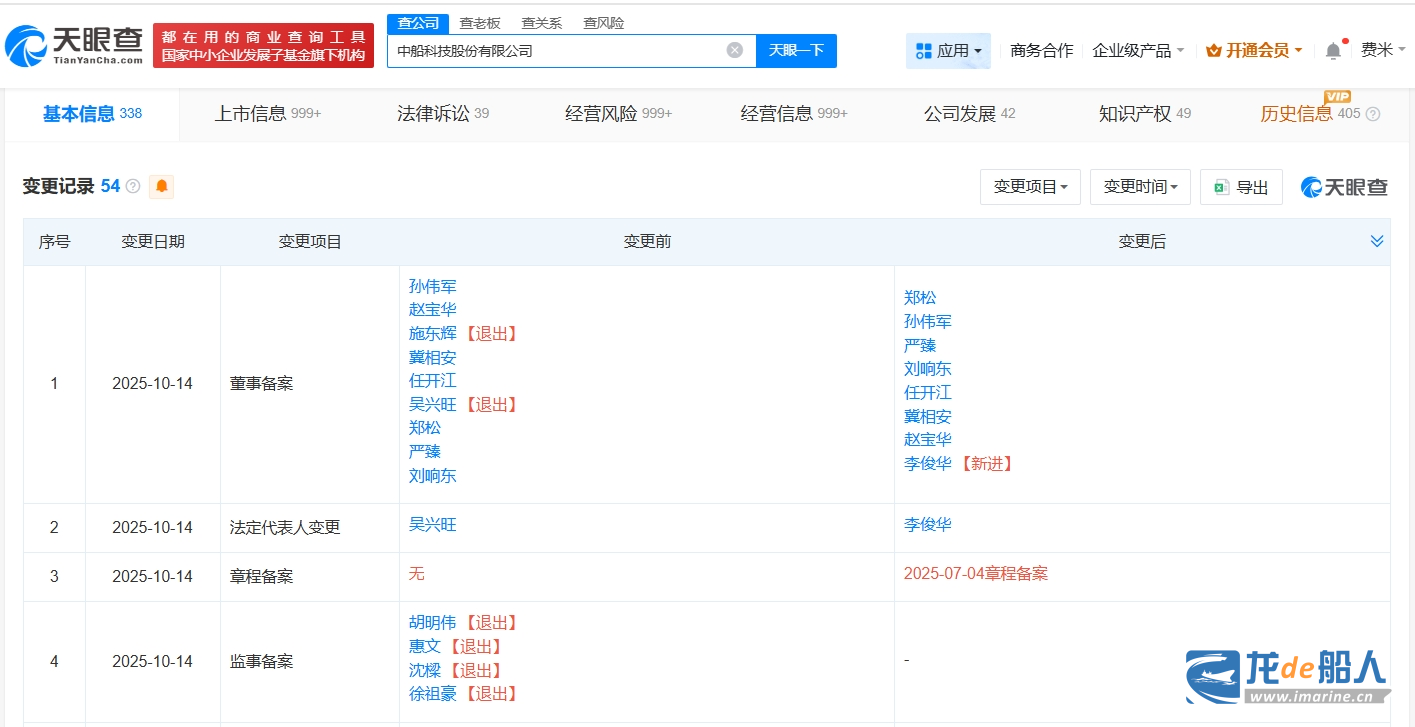The height and width of the screenshot is (727, 1415).
Task: Open the 企业级产品 dropdown menu
Action: pyautogui.click(x=1138, y=50)
